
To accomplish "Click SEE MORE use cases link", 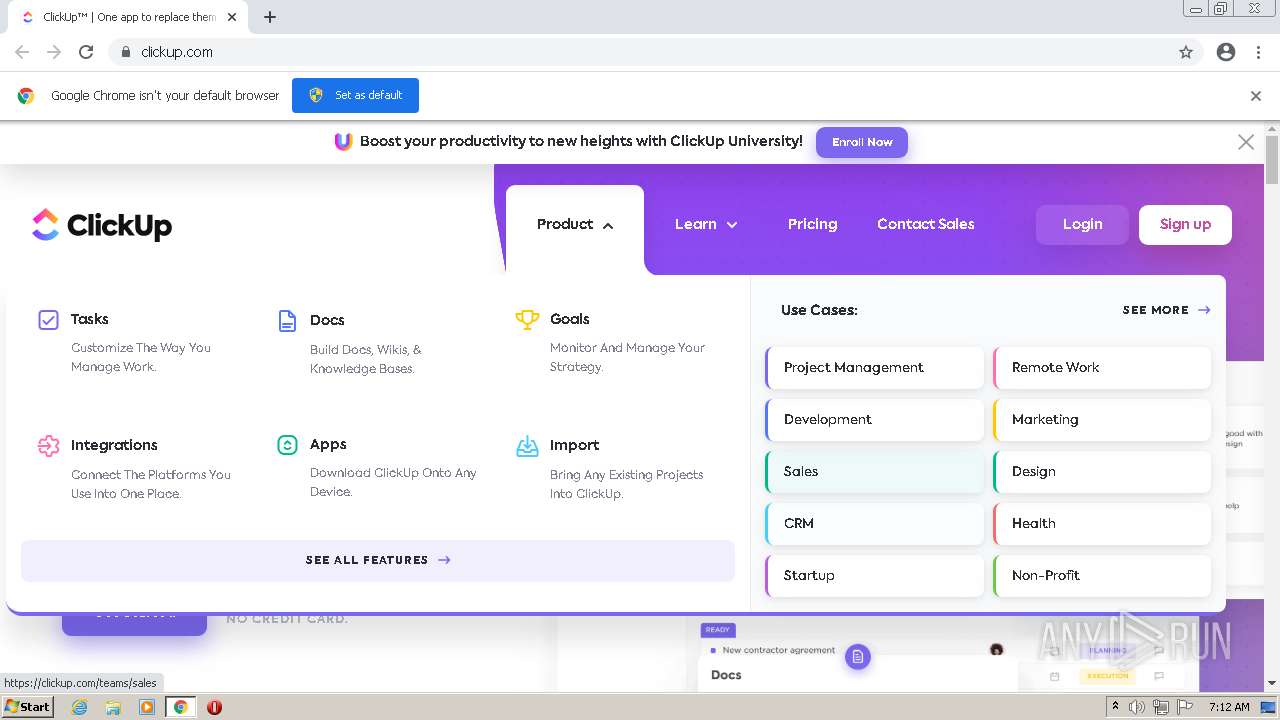I will [x=1166, y=310].
